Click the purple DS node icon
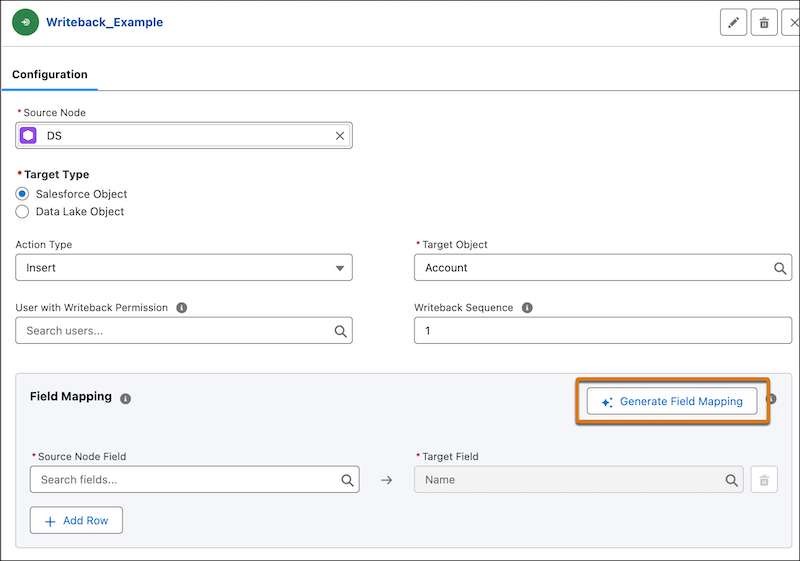Viewport: 800px width, 561px height. click(28, 136)
